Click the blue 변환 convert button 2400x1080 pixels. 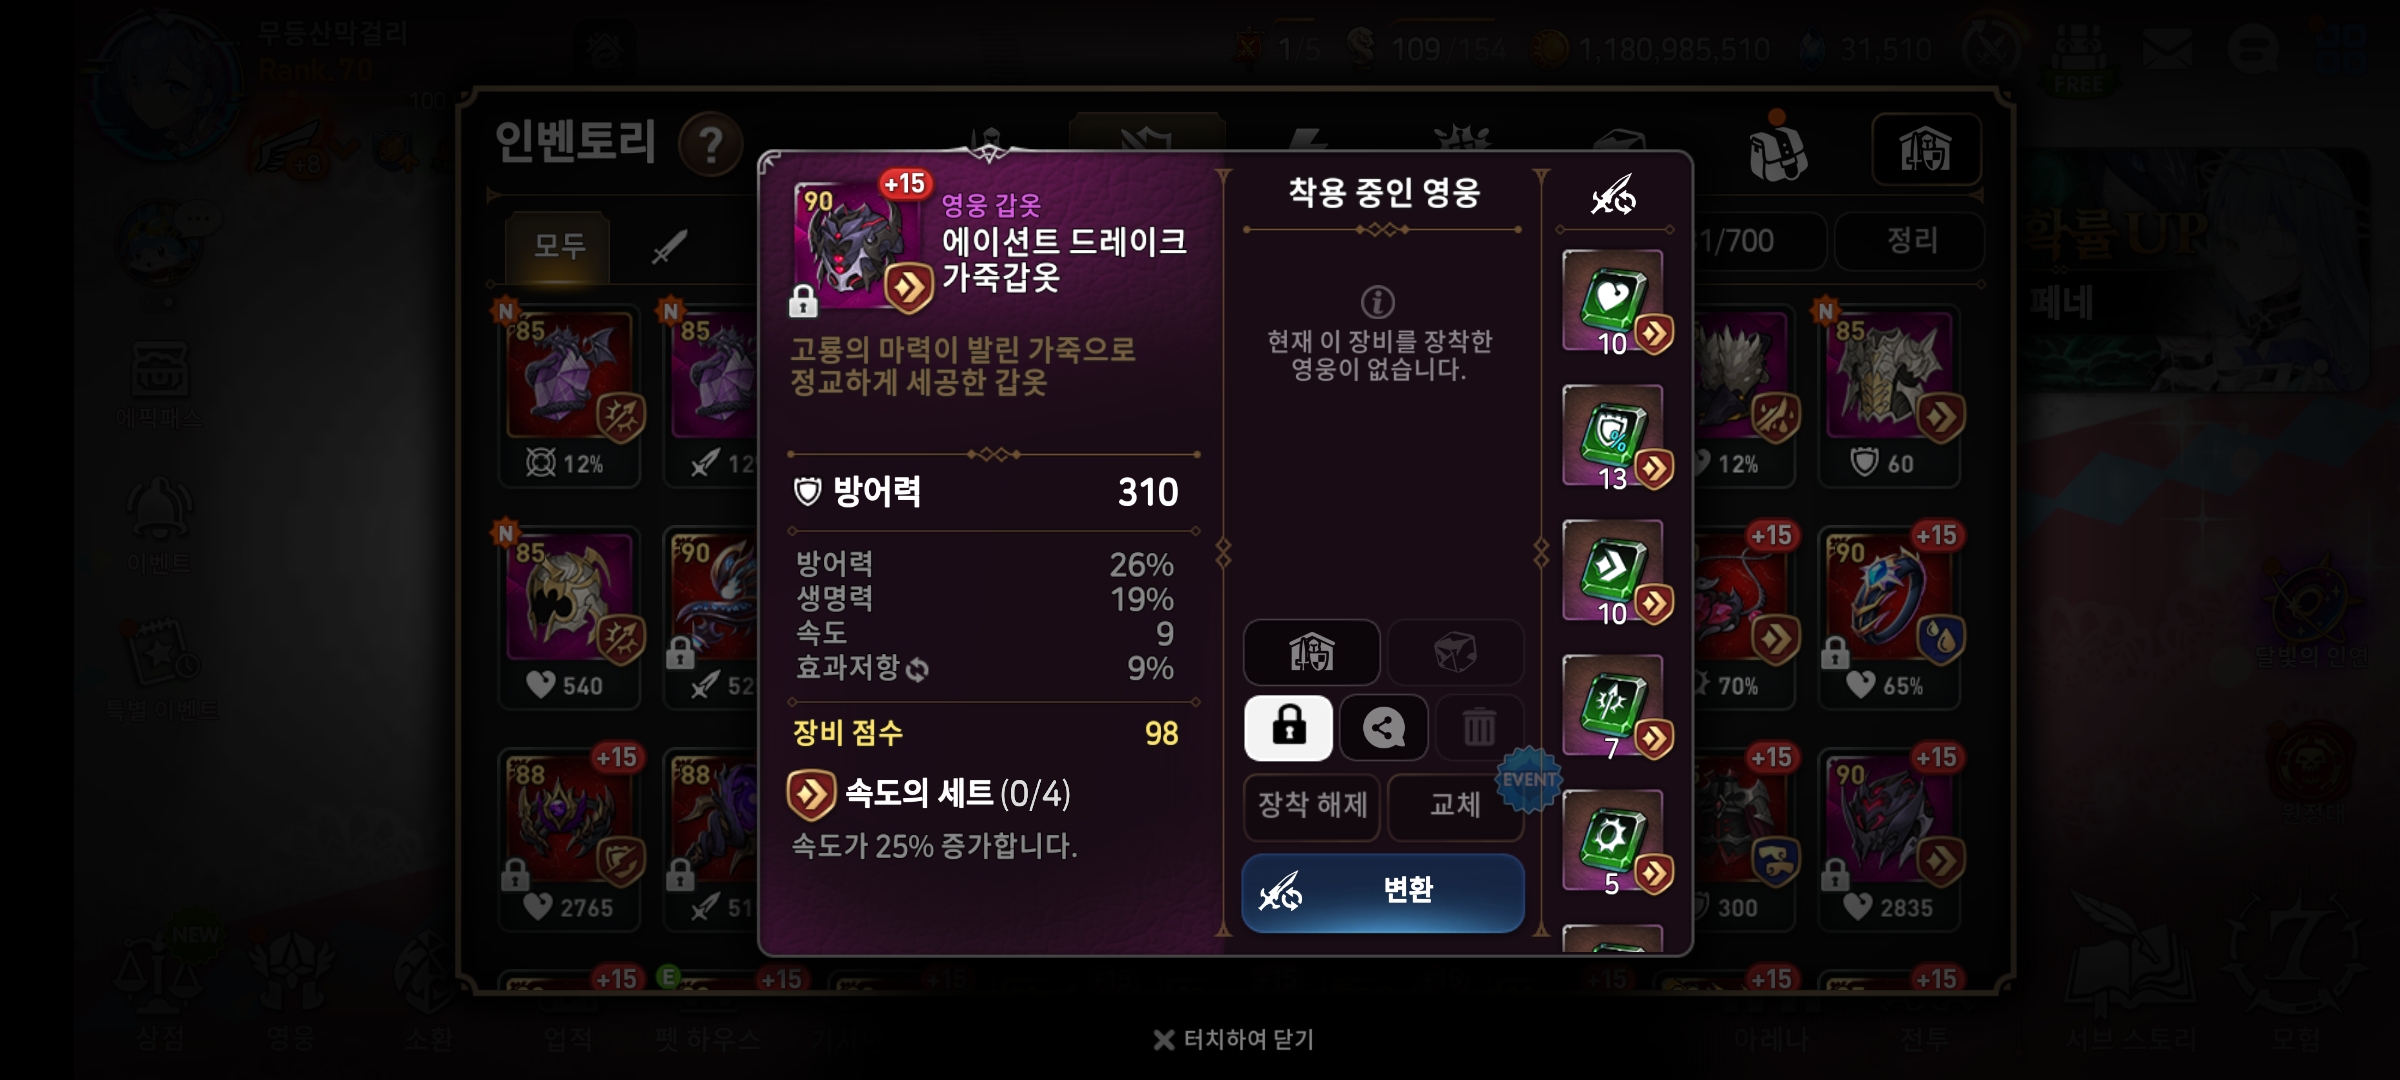pyautogui.click(x=1383, y=891)
